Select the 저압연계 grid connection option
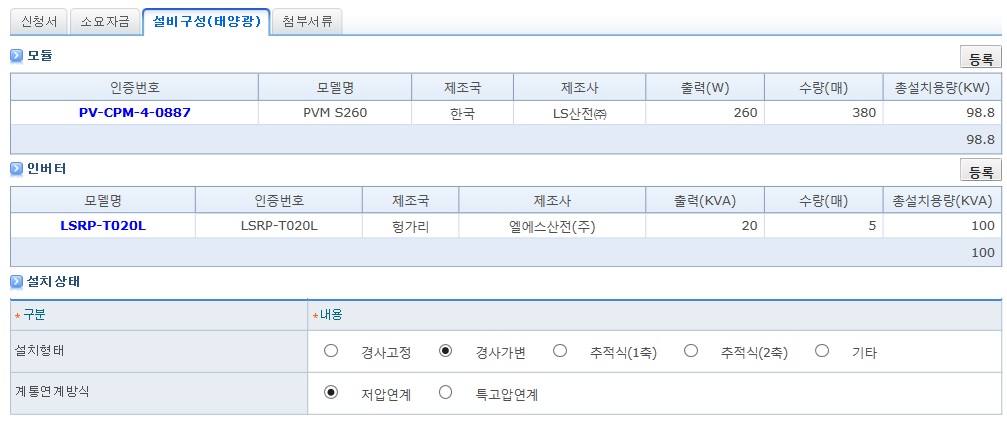This screenshot has width=1007, height=430. pyautogui.click(x=331, y=393)
